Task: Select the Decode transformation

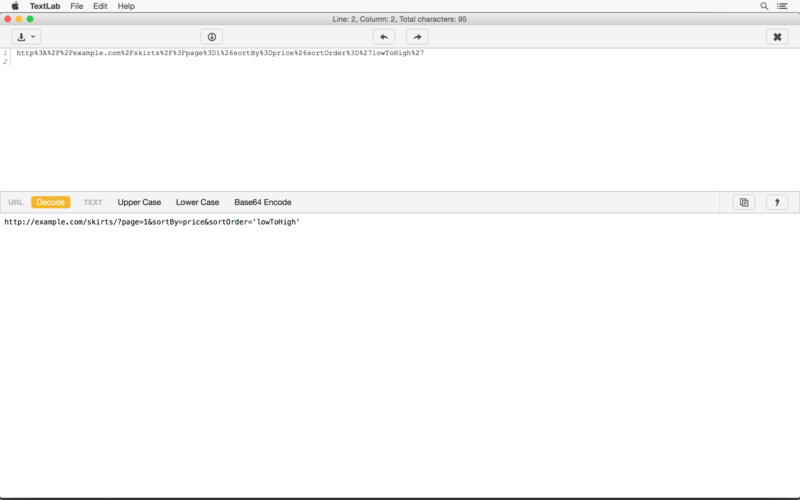Action: pyautogui.click(x=51, y=202)
